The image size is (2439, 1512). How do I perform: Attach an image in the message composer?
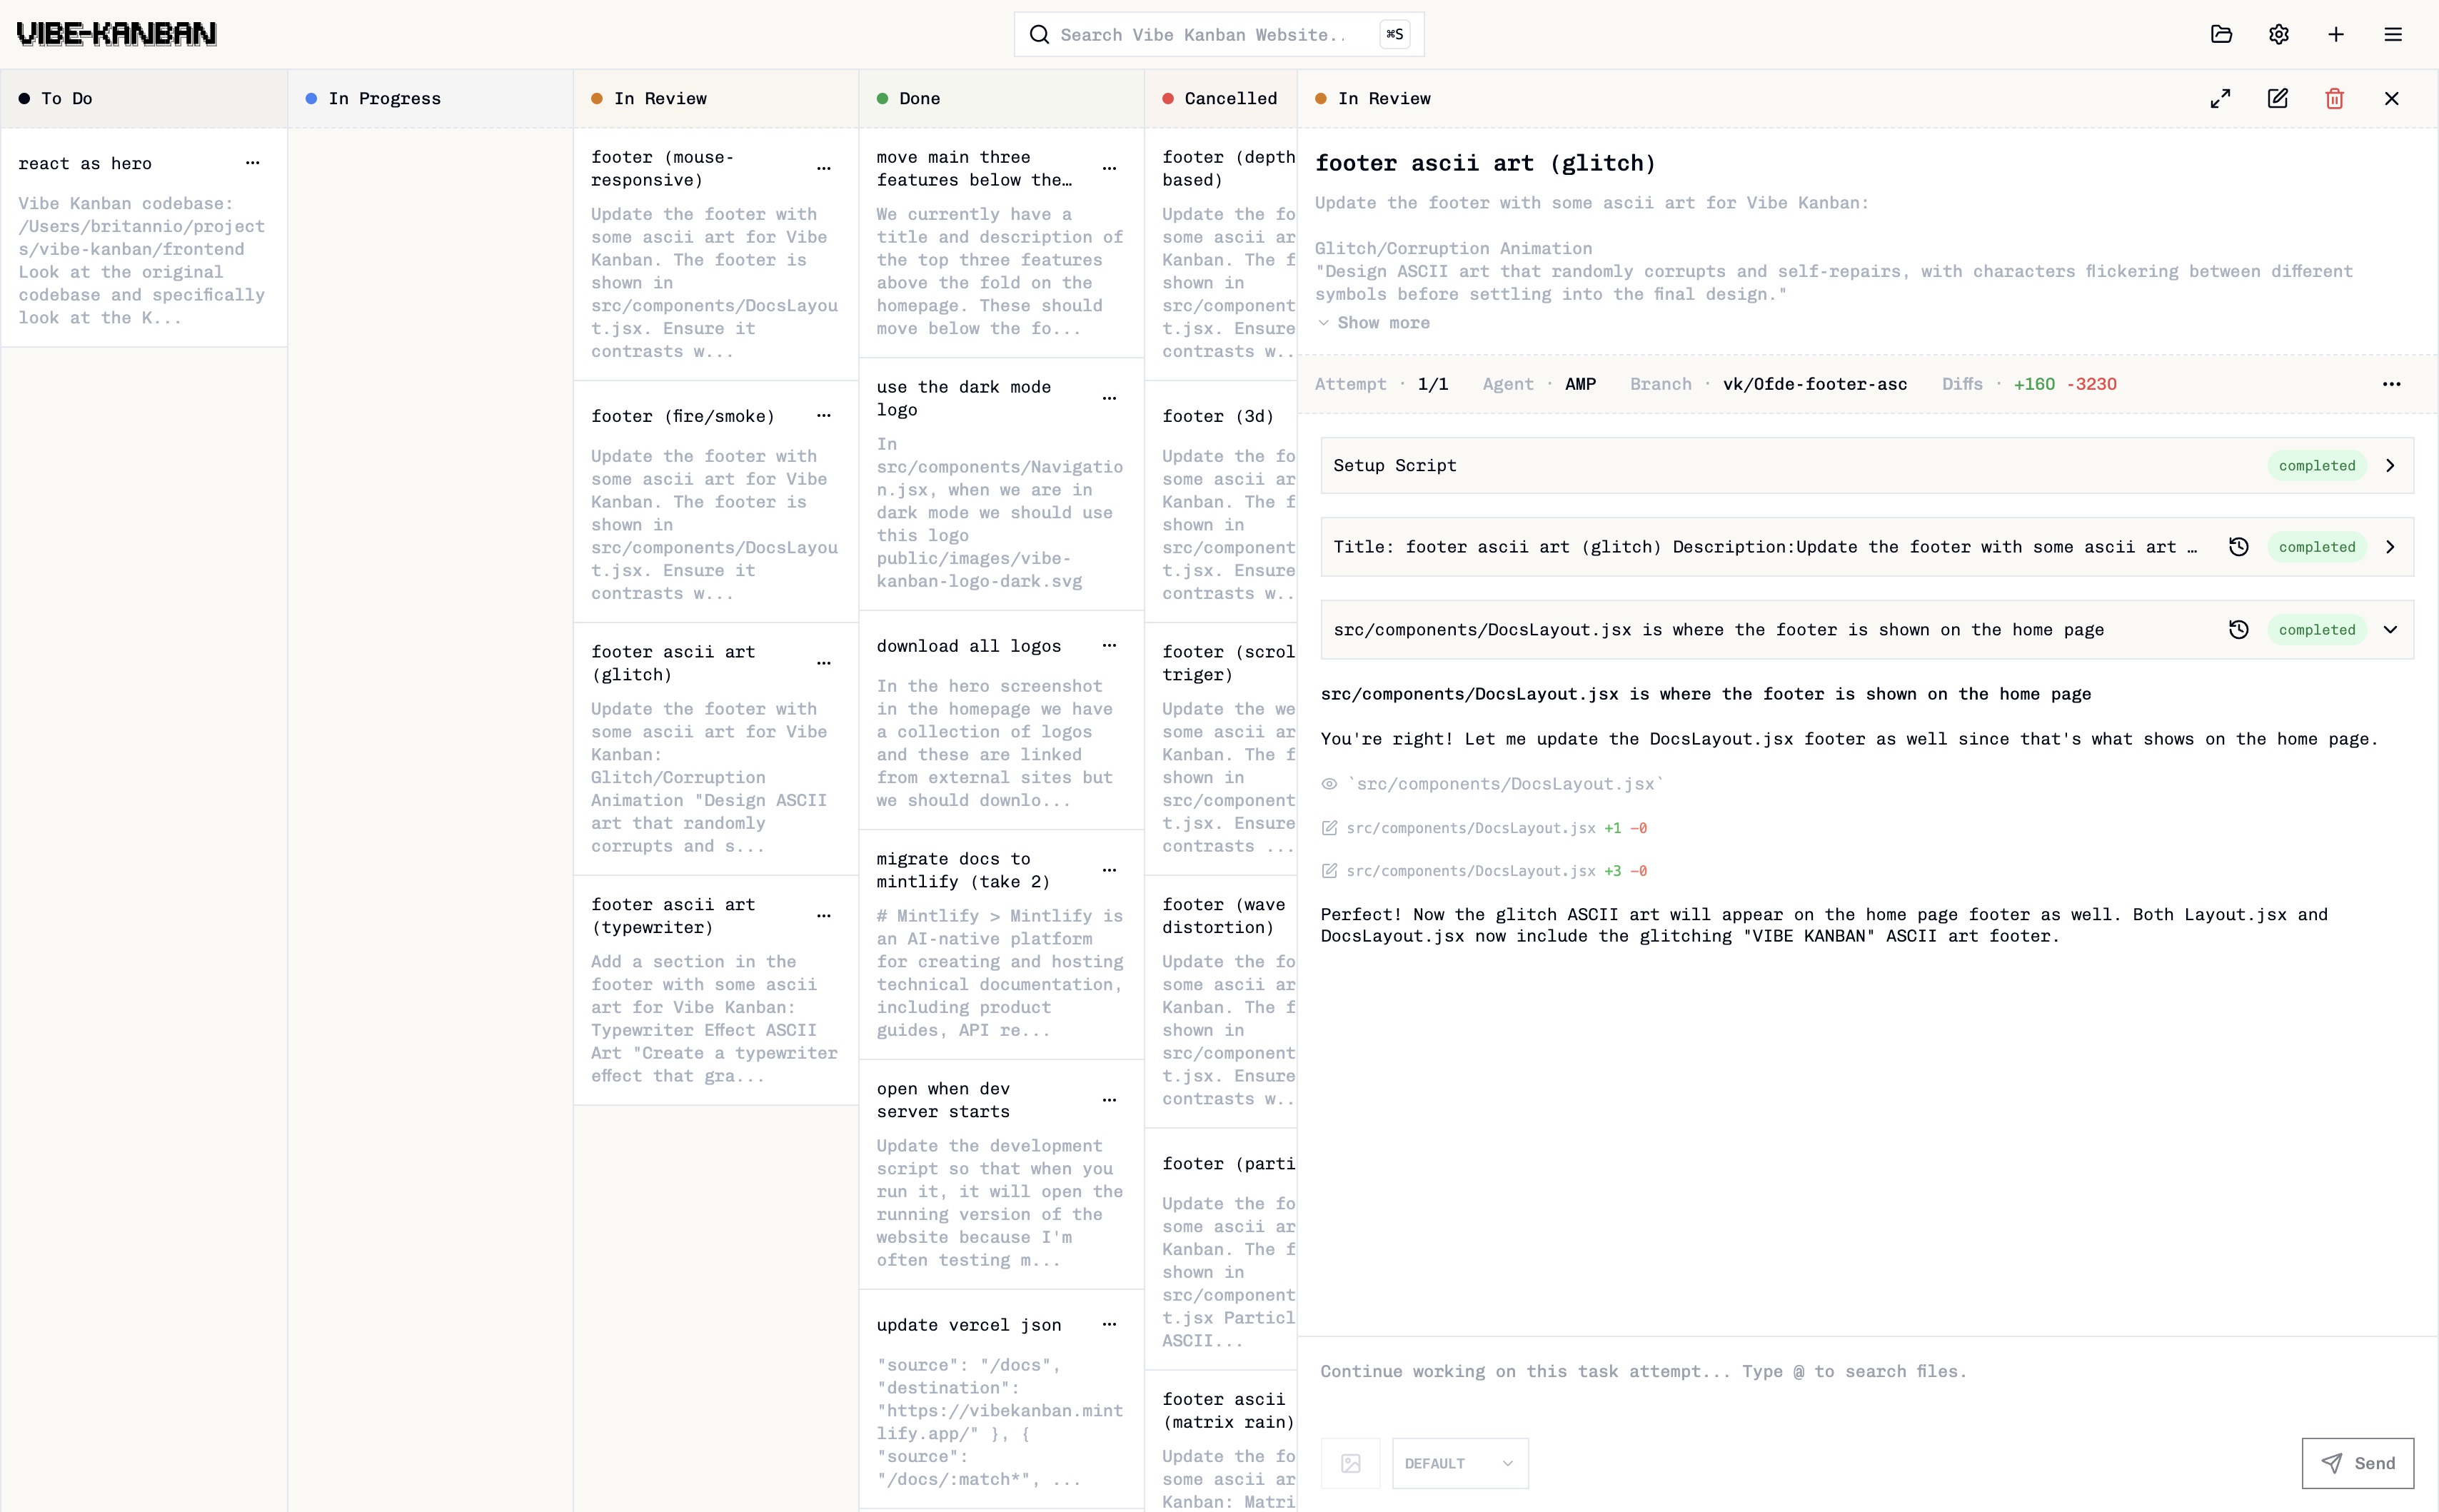pyautogui.click(x=1351, y=1462)
